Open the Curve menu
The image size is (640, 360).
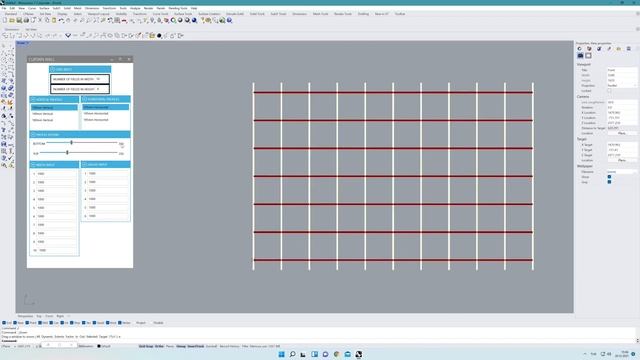[x=32, y=8]
